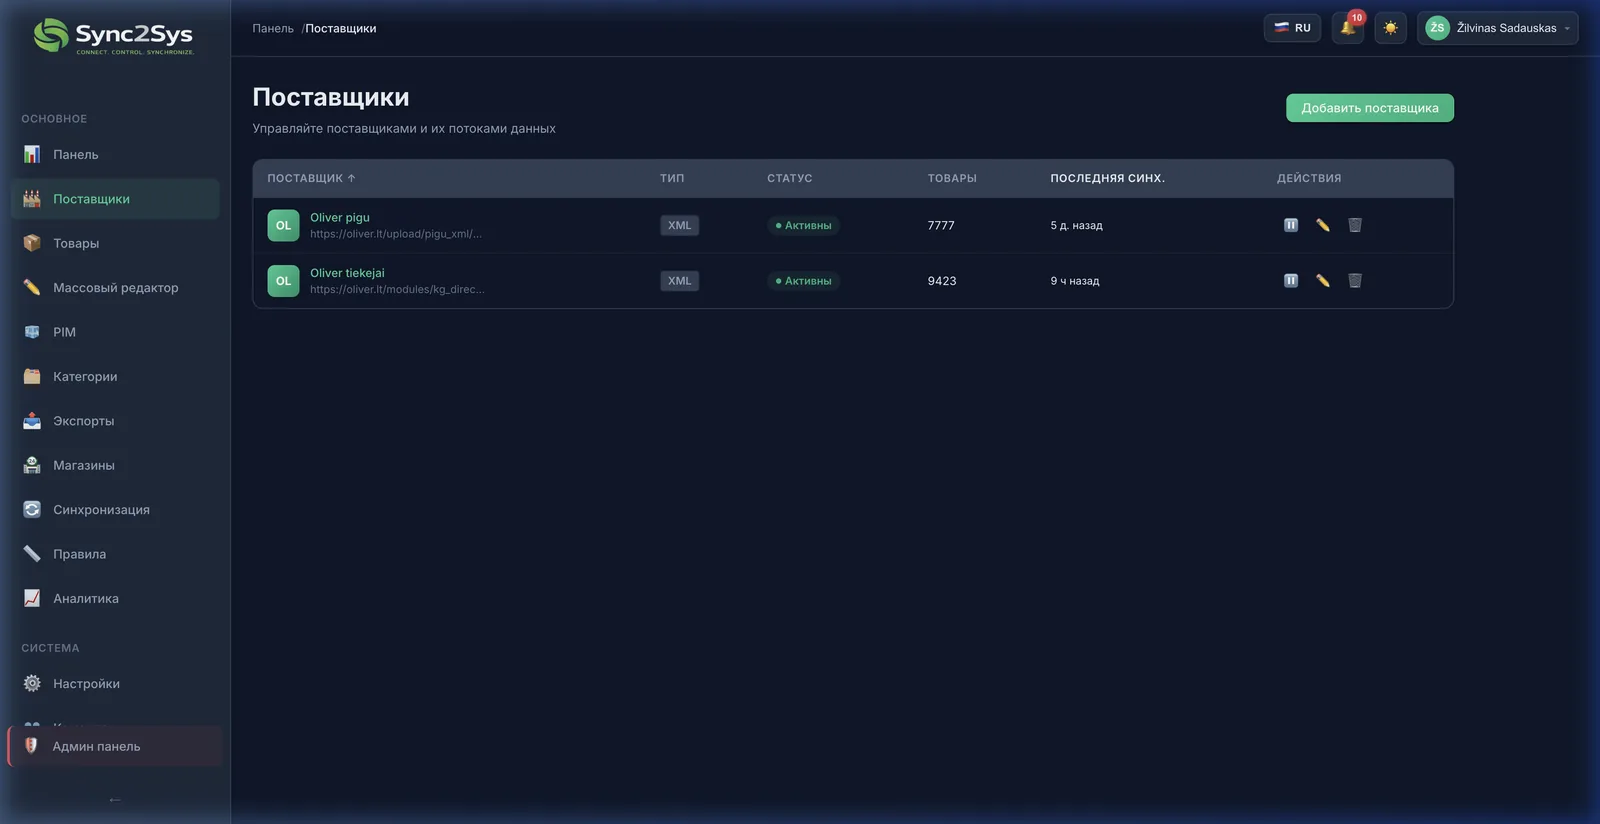
Task: Click the Админ панель shield icon
Action: 31,745
